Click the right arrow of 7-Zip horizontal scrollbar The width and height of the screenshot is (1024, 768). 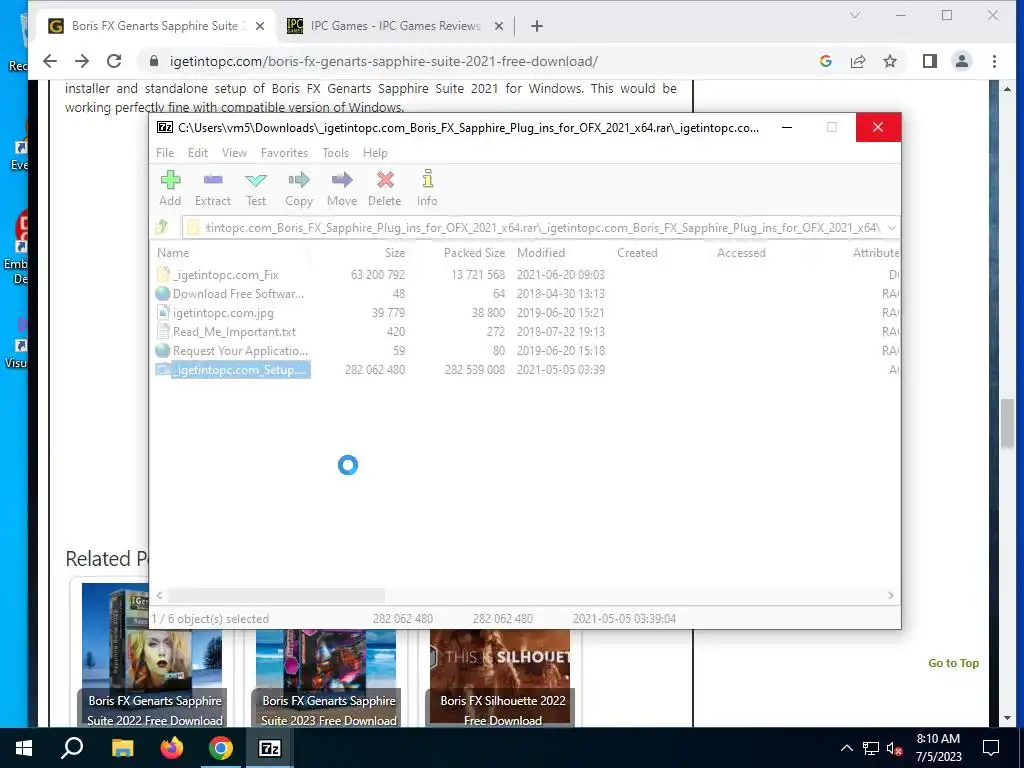890,596
